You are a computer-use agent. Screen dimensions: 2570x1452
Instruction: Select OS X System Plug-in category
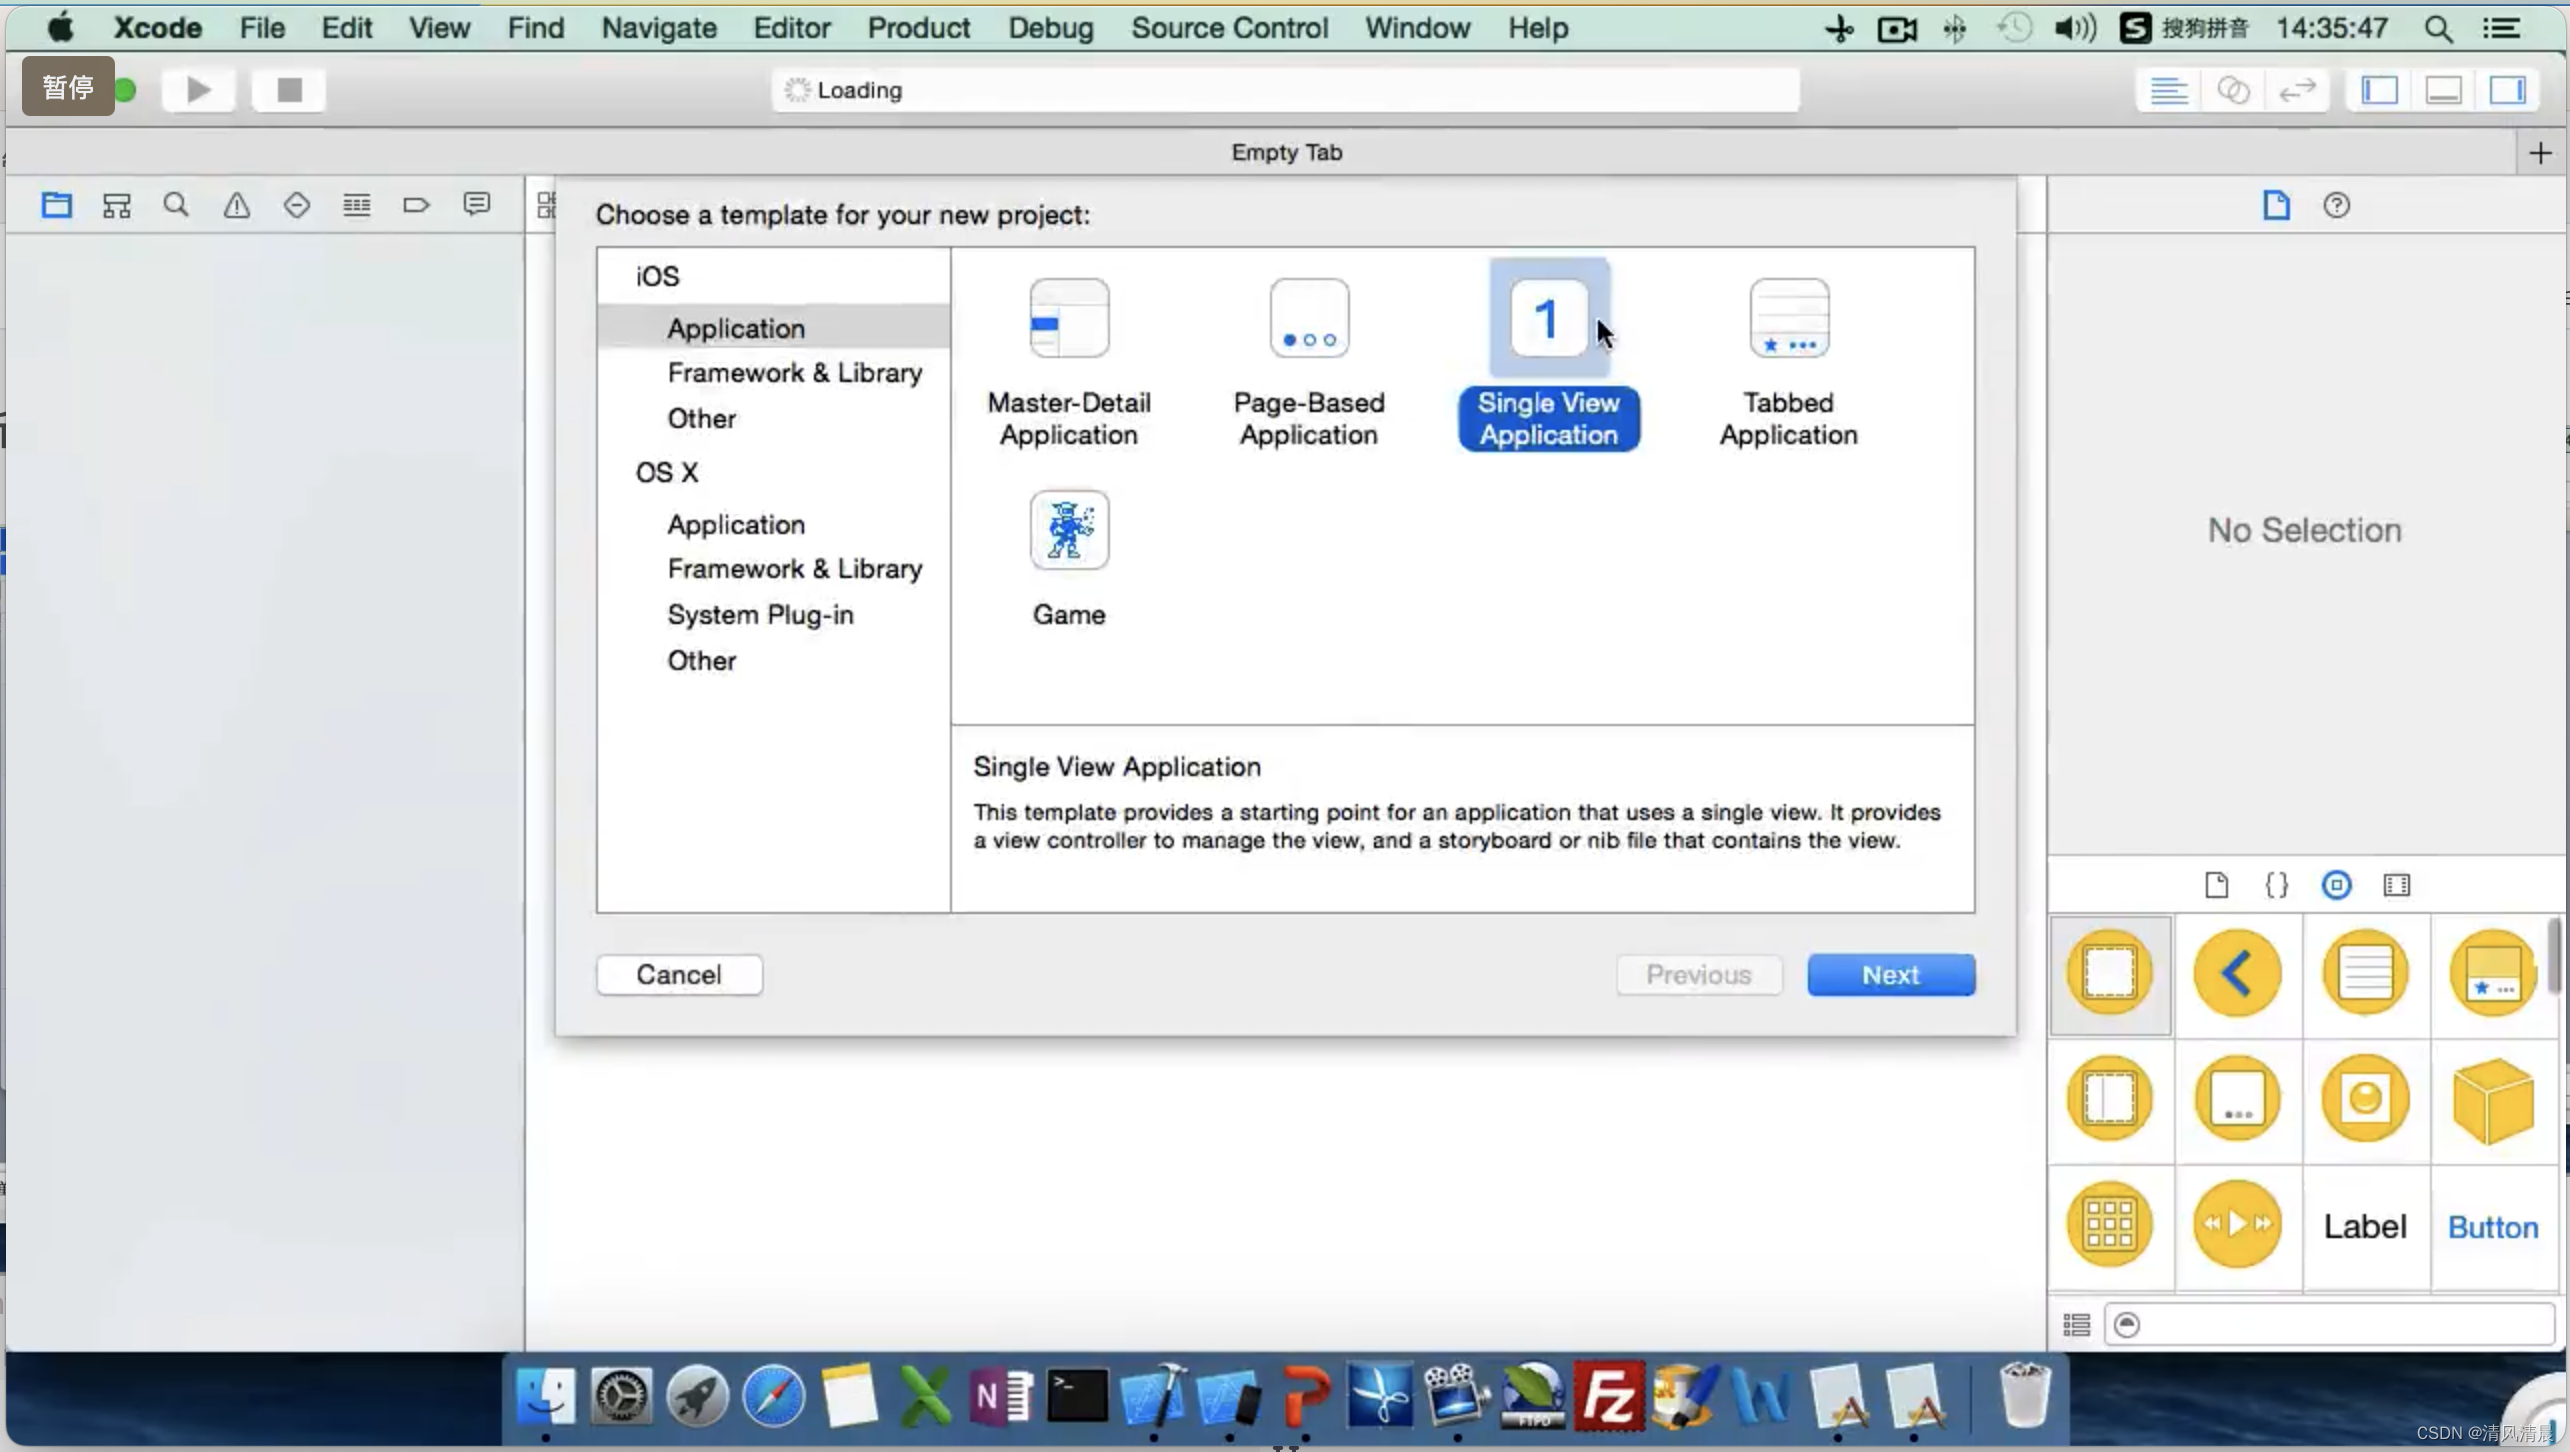[x=760, y=614]
